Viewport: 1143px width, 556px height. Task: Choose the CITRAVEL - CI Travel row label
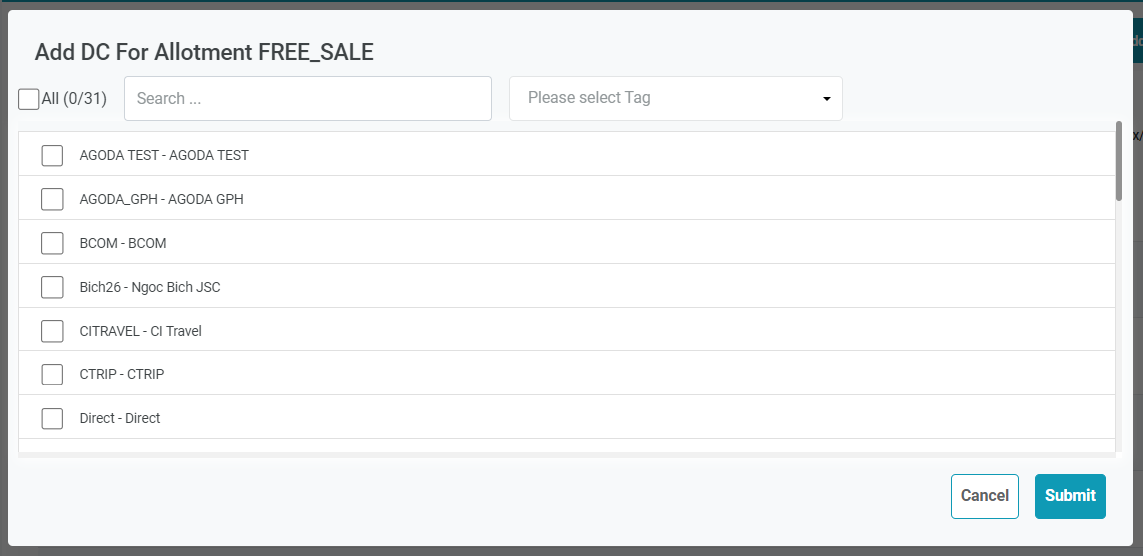(x=140, y=331)
